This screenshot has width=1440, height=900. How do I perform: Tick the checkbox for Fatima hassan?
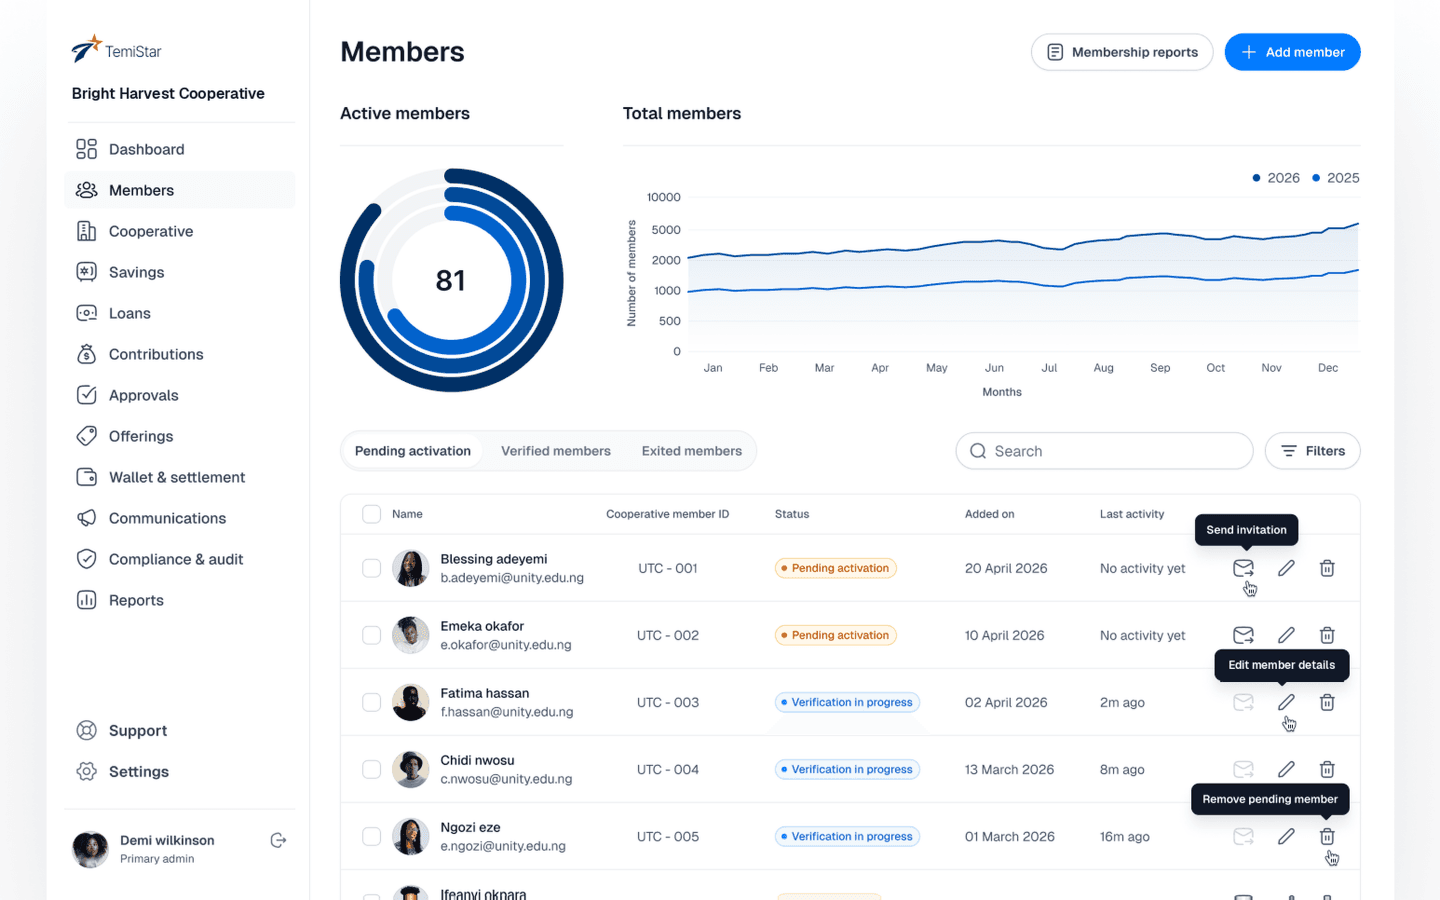(x=371, y=702)
